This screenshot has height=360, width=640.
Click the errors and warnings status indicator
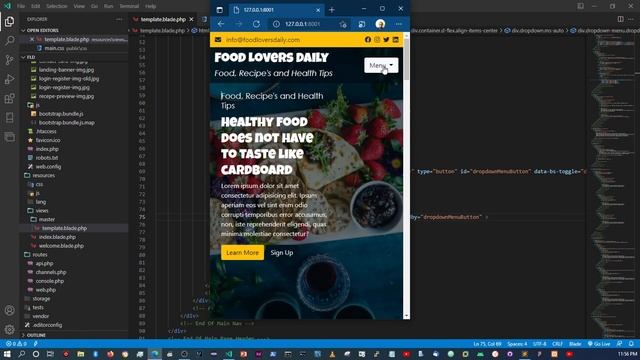tap(16, 344)
